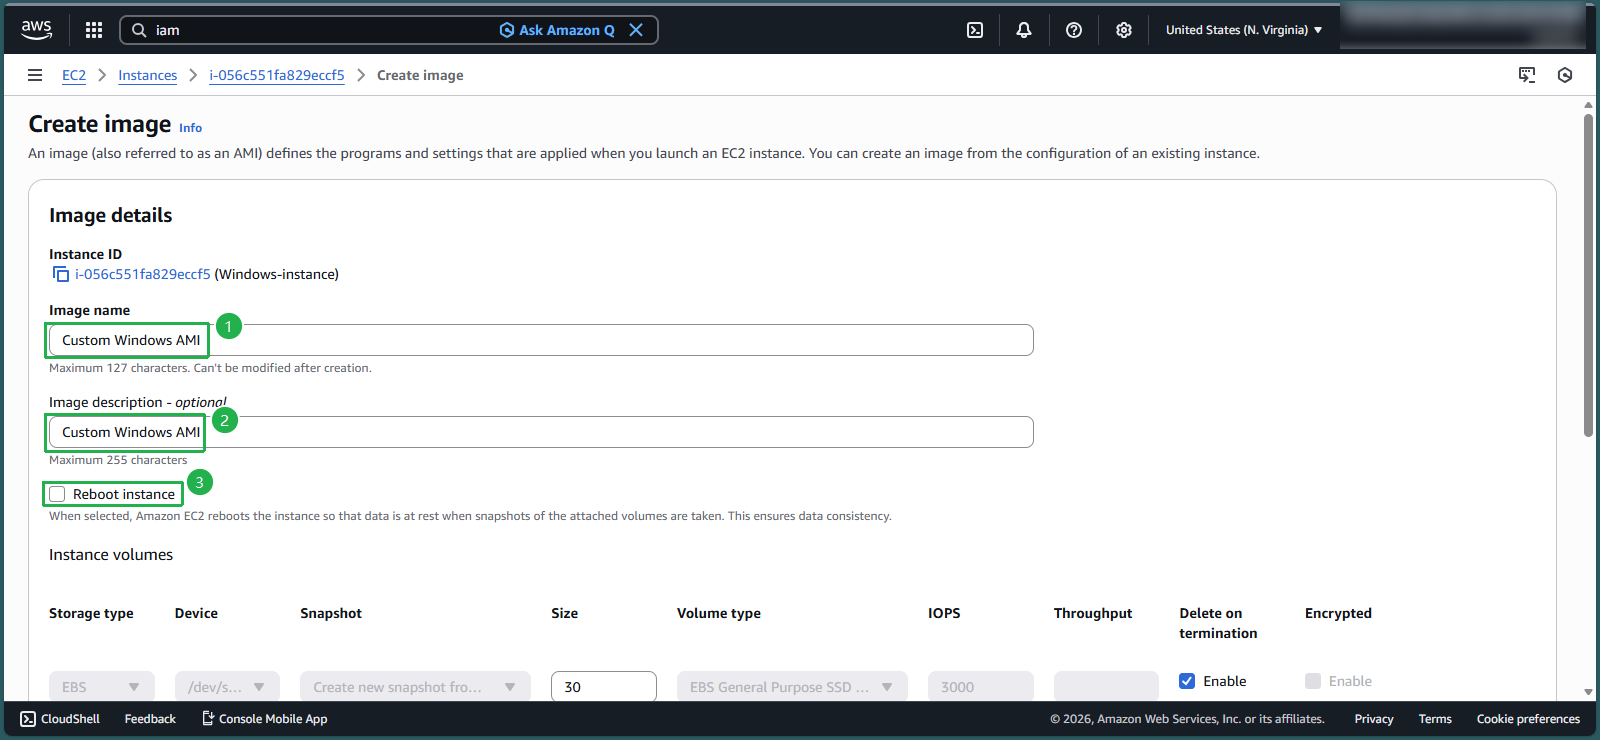Open the help question mark menu
This screenshot has width=1600, height=740.
pos(1074,30)
